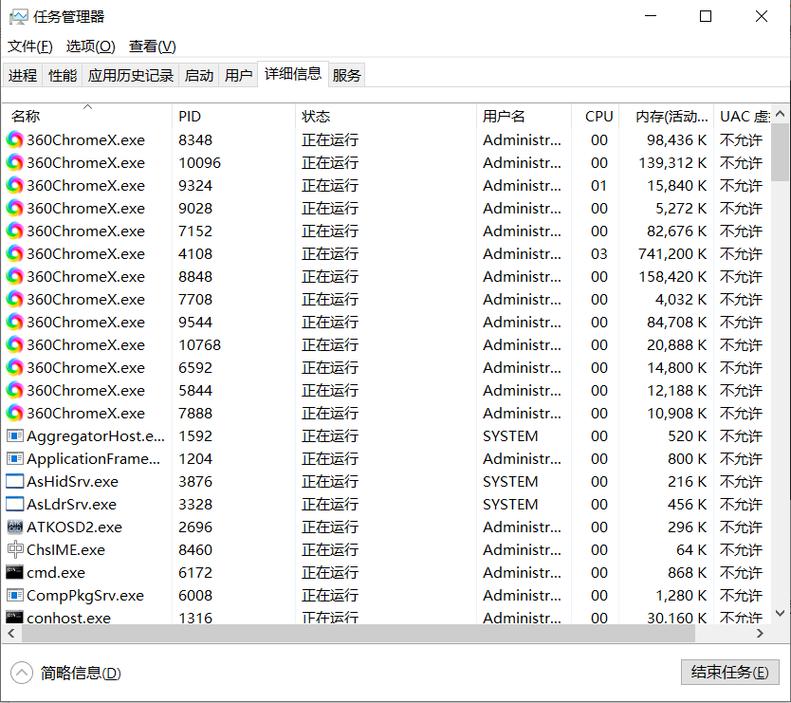Select the AsHidSrv.exe process icon

[x=15, y=482]
